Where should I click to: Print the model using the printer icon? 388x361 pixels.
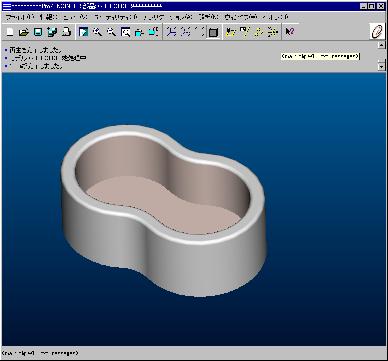pos(66,32)
